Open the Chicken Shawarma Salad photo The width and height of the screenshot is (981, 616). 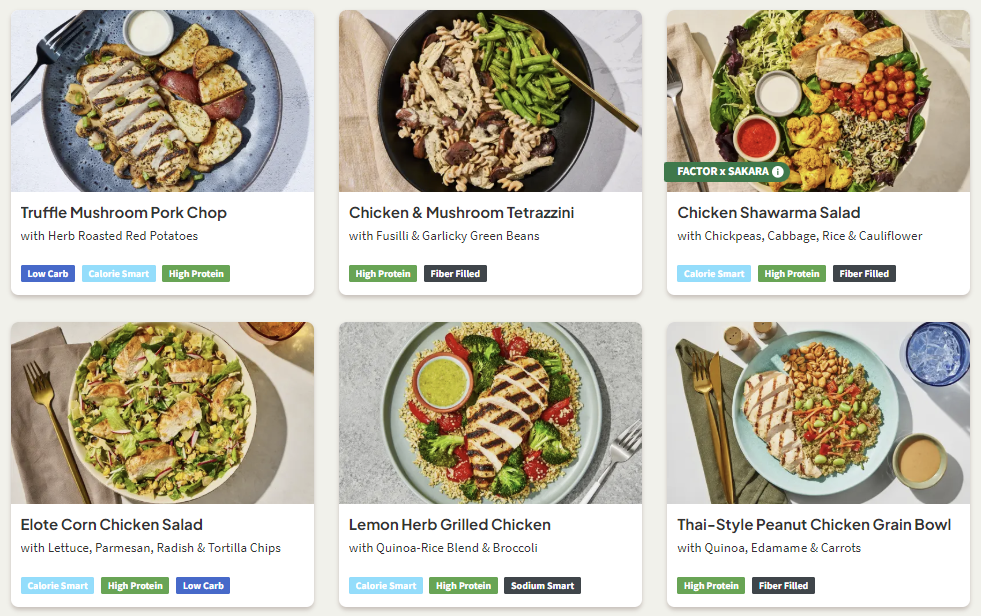tap(818, 90)
